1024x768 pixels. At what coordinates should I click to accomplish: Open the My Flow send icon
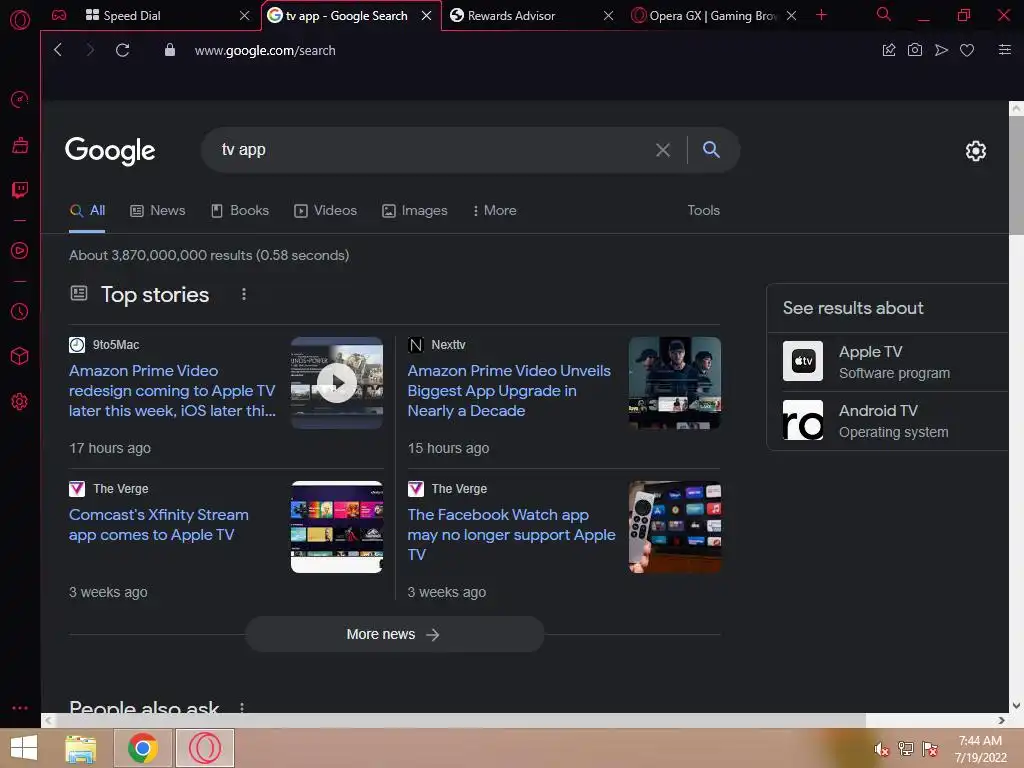tap(941, 50)
